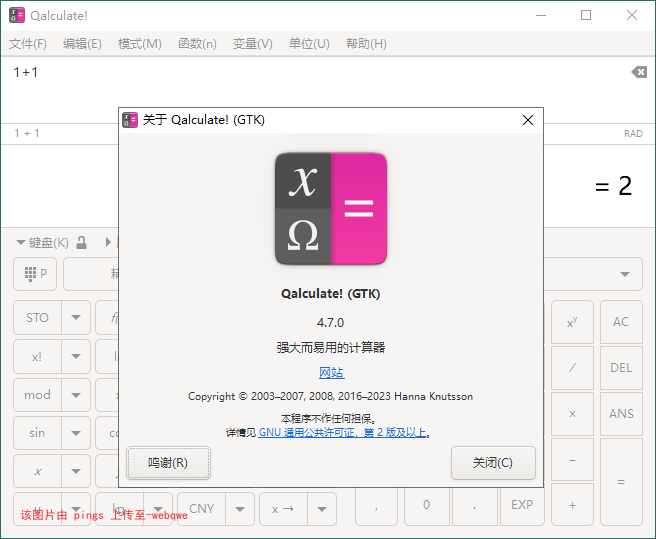Screen dimensions: 656x539
Task: Open dropdown arrow next to italic x key
Action: pyautogui.click(x=76, y=471)
